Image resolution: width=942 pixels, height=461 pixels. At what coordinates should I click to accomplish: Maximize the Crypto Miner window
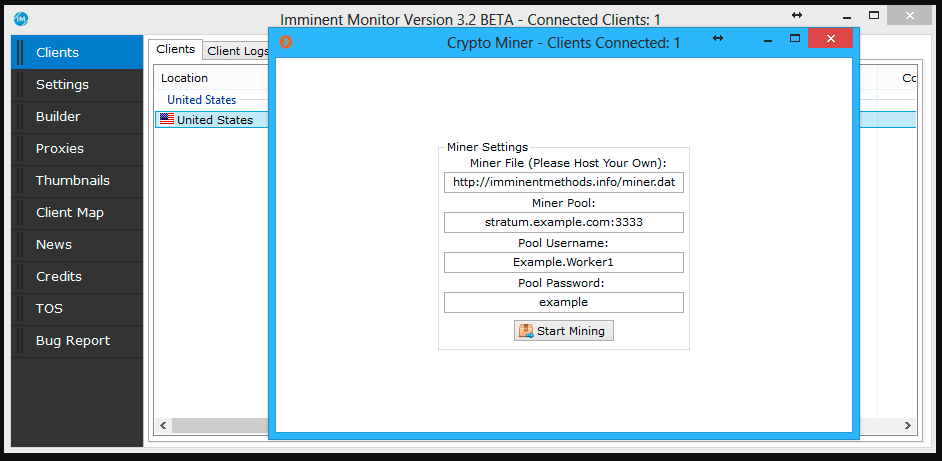[x=795, y=38]
